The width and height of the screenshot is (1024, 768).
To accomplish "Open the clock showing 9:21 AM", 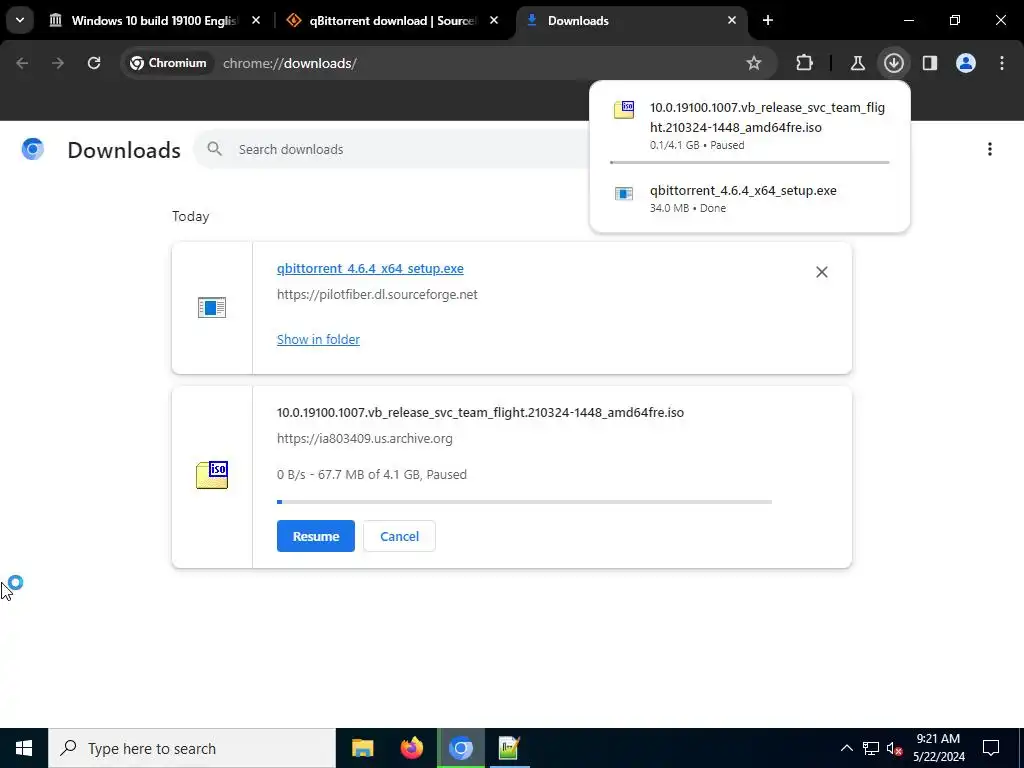I will (938, 748).
